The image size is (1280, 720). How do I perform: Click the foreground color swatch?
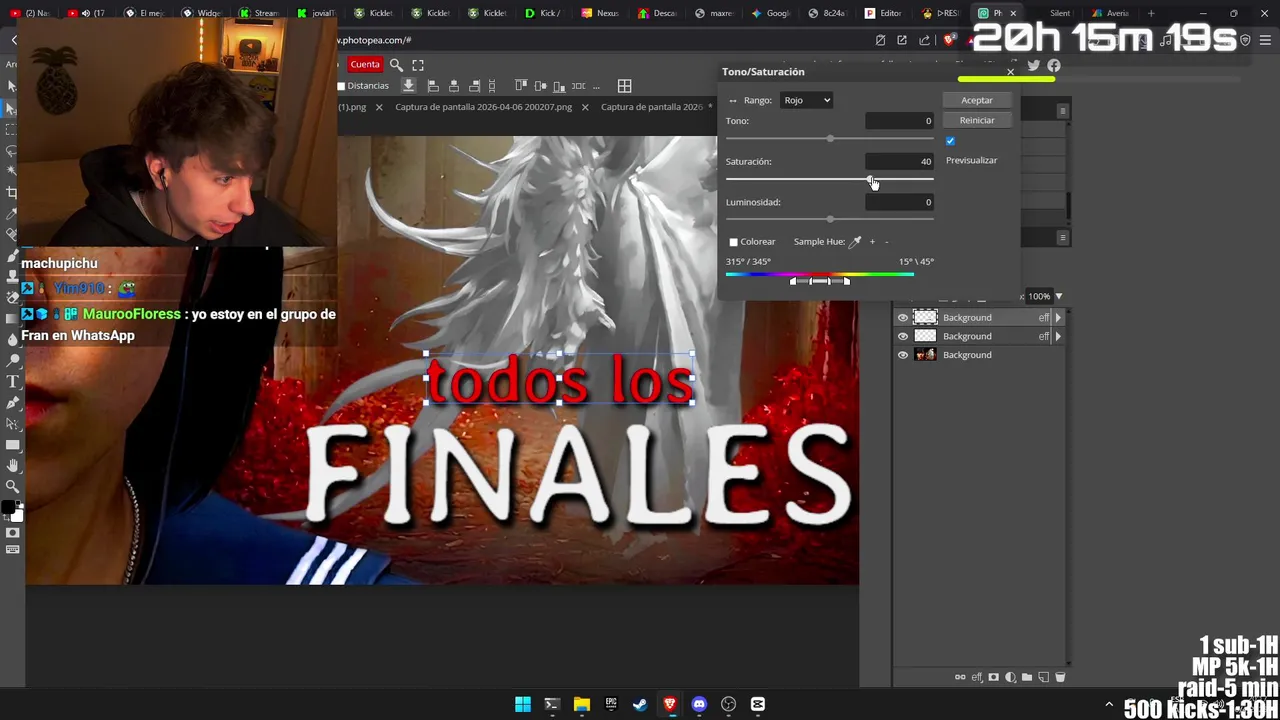tap(8, 508)
